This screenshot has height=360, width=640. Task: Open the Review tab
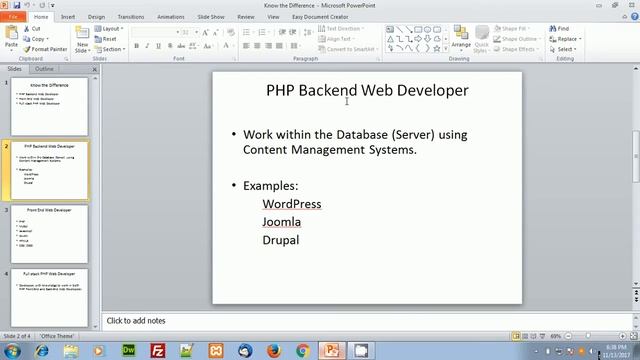[x=246, y=17]
